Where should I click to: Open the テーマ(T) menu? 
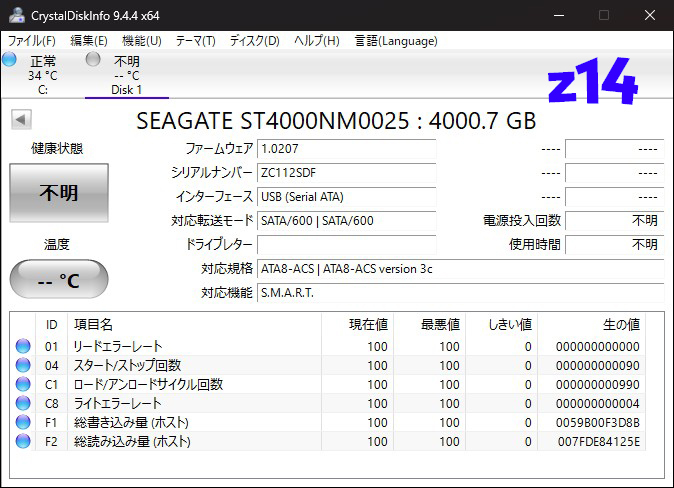pos(195,41)
